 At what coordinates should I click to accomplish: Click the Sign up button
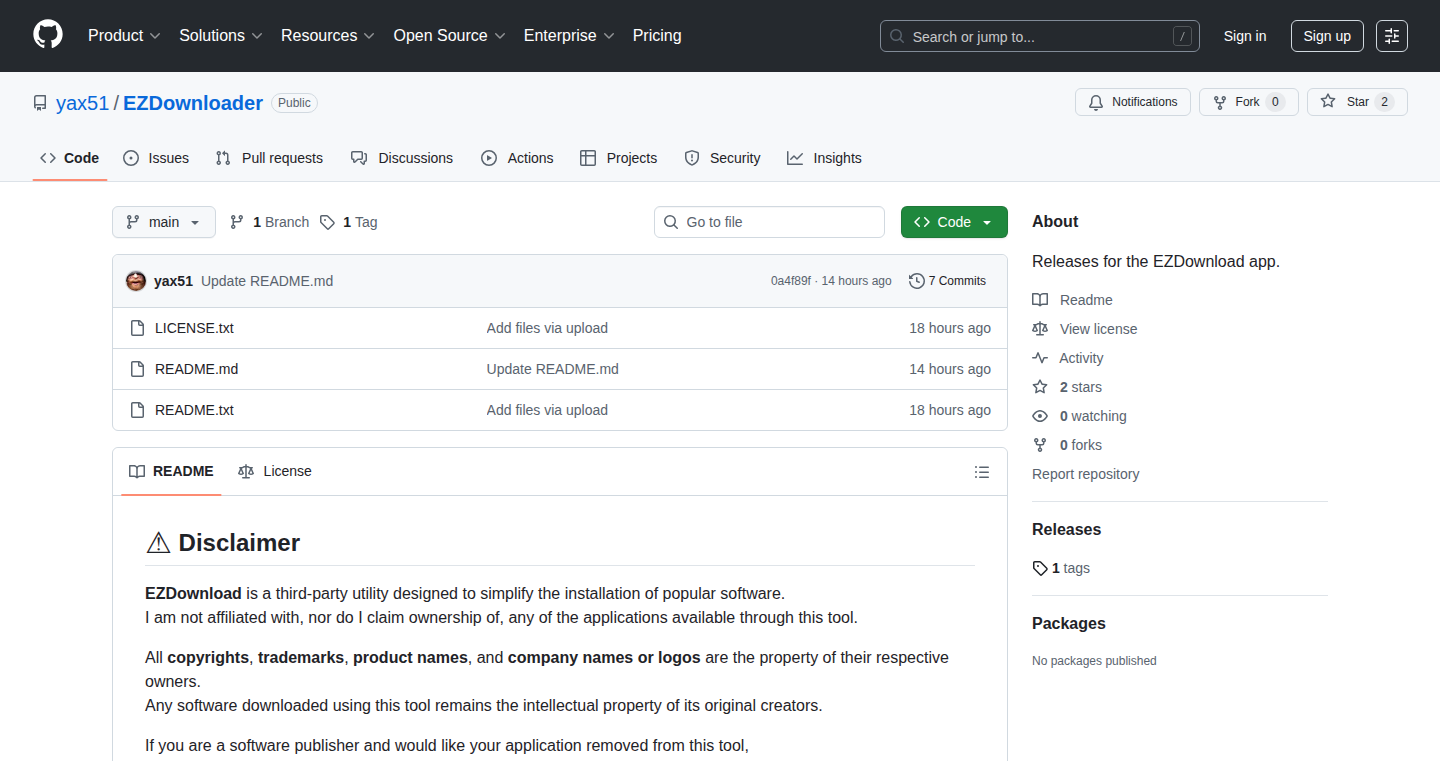coord(1327,36)
